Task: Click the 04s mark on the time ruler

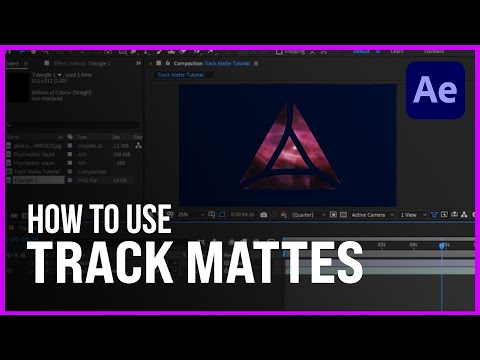Action: 413,245
